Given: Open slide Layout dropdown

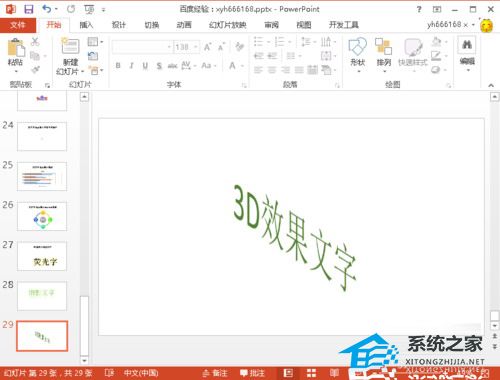Looking at the screenshot, I should pos(95,42).
